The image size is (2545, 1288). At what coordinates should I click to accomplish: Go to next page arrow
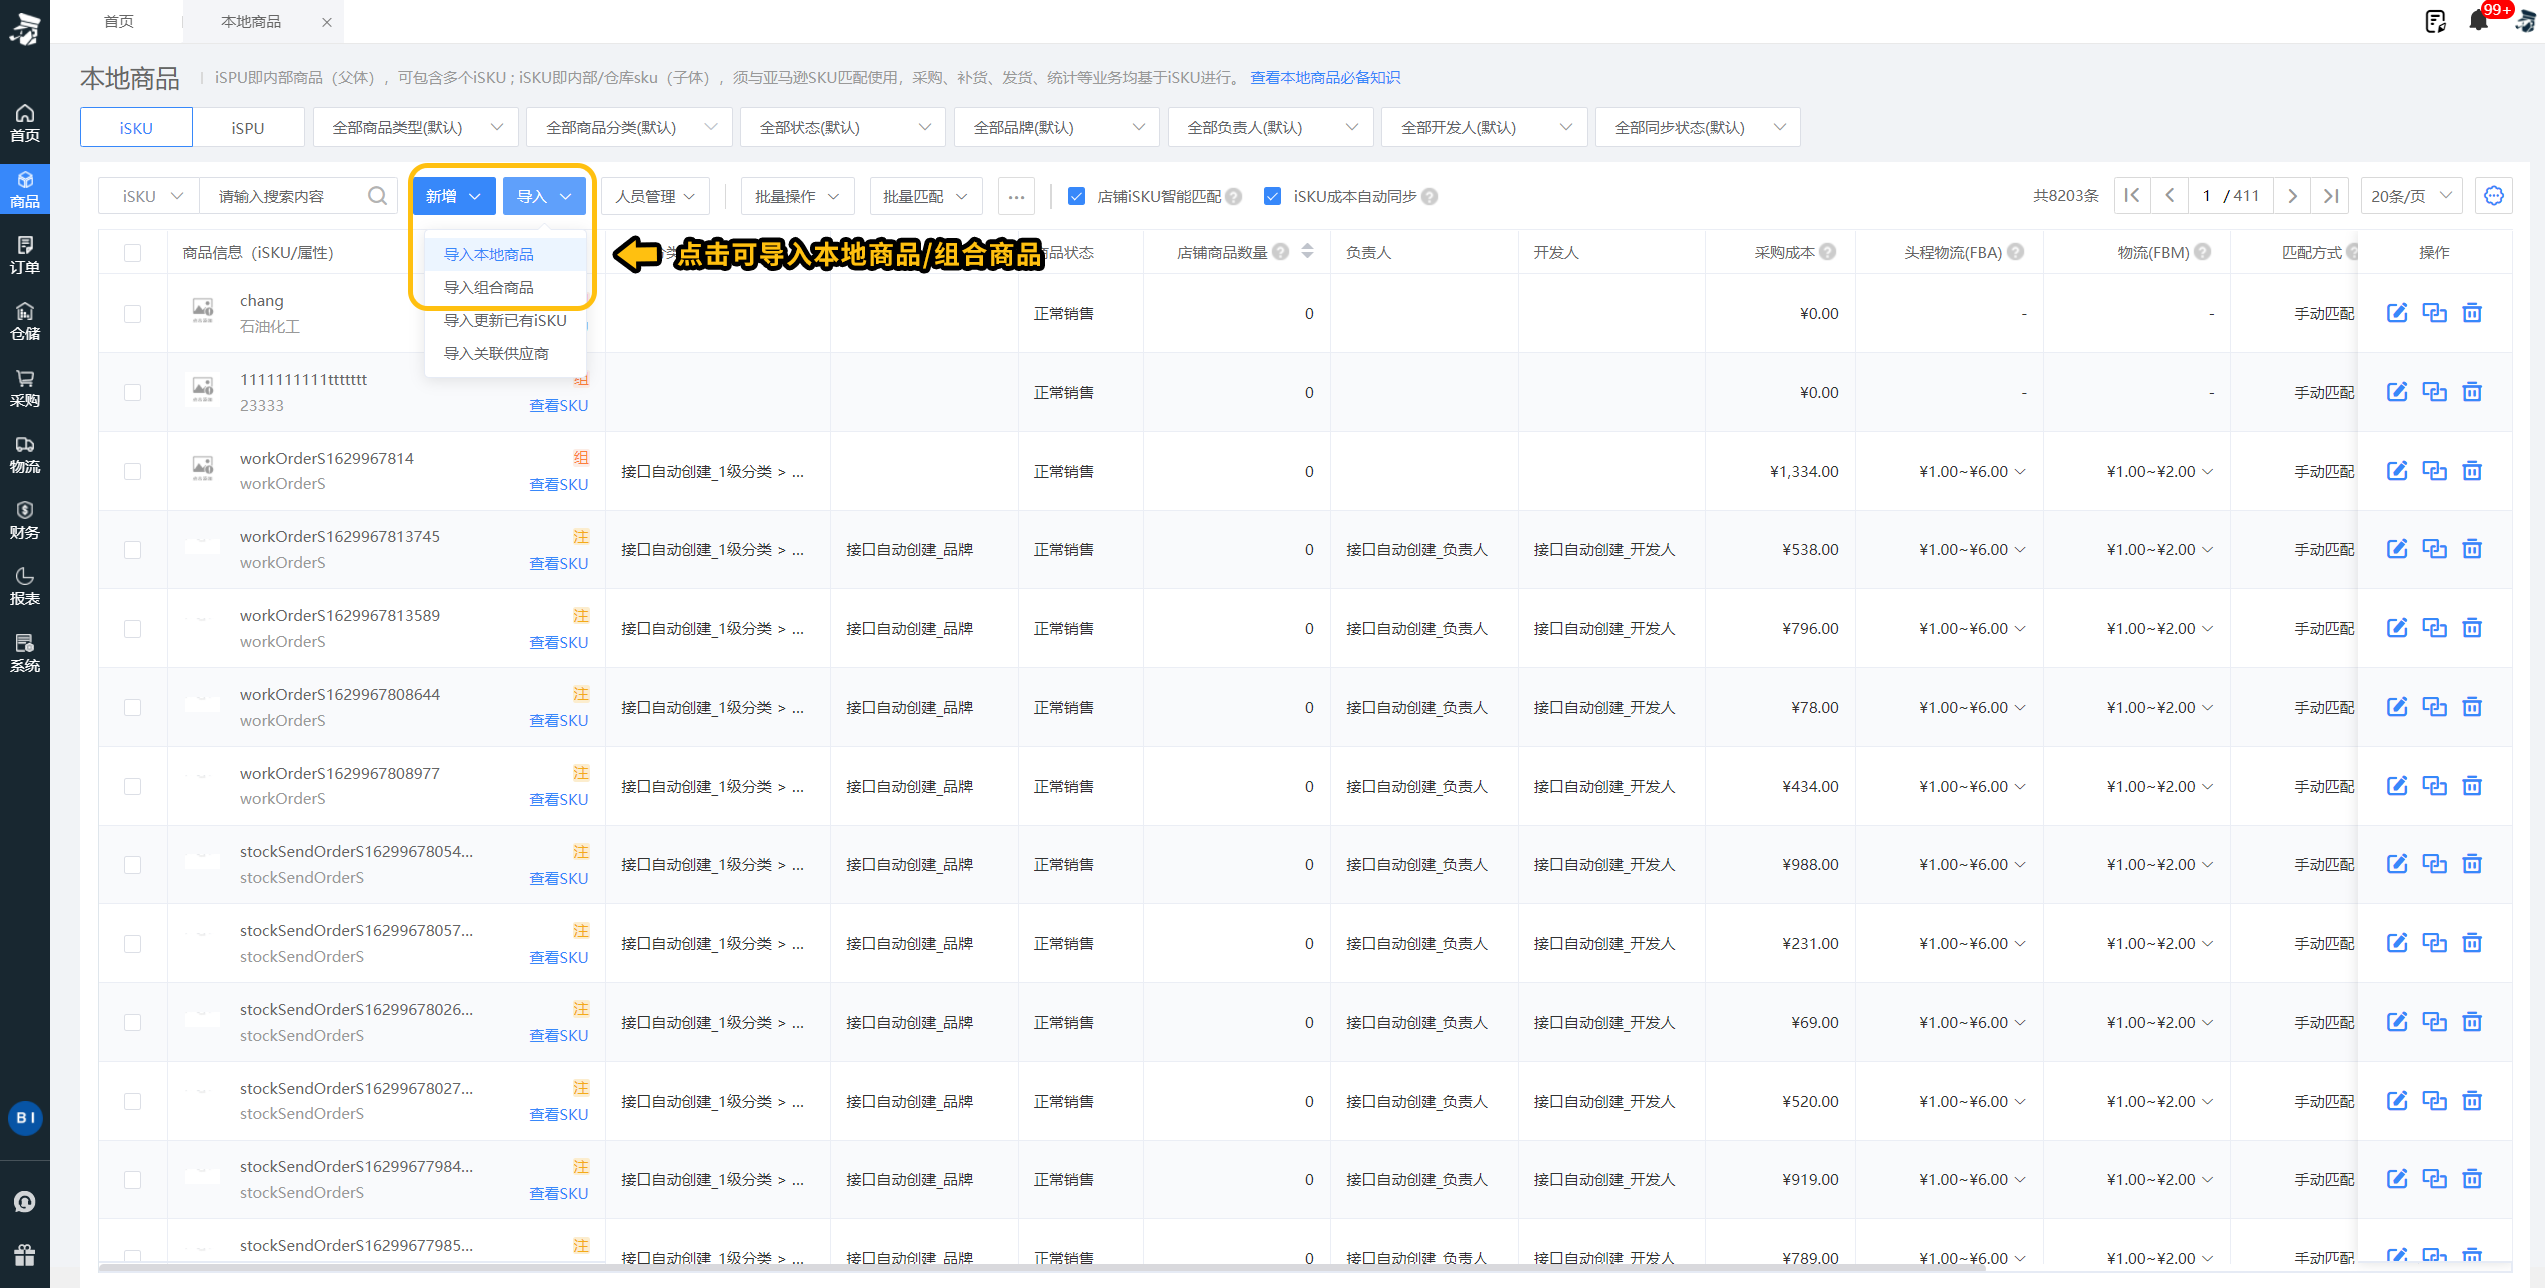pyautogui.click(x=2293, y=196)
